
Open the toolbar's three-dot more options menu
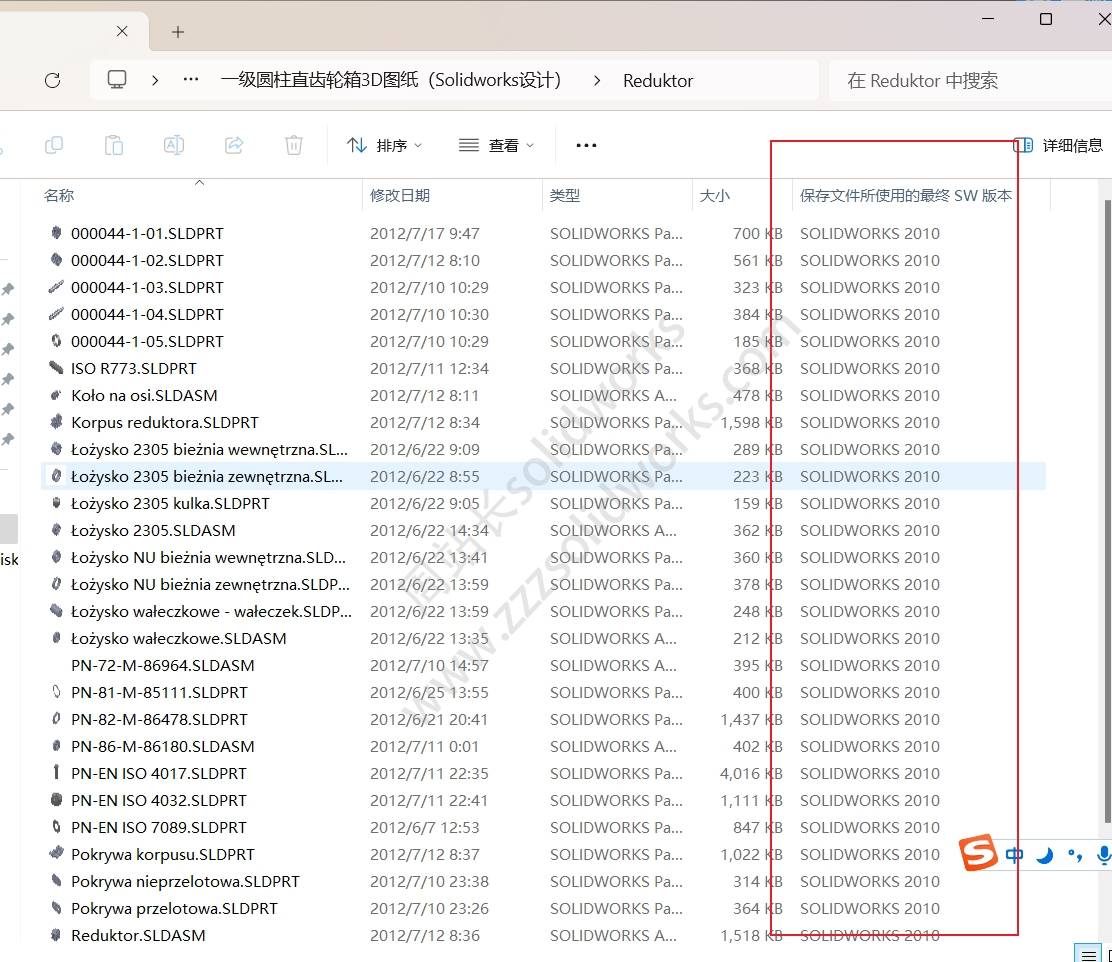tap(586, 146)
